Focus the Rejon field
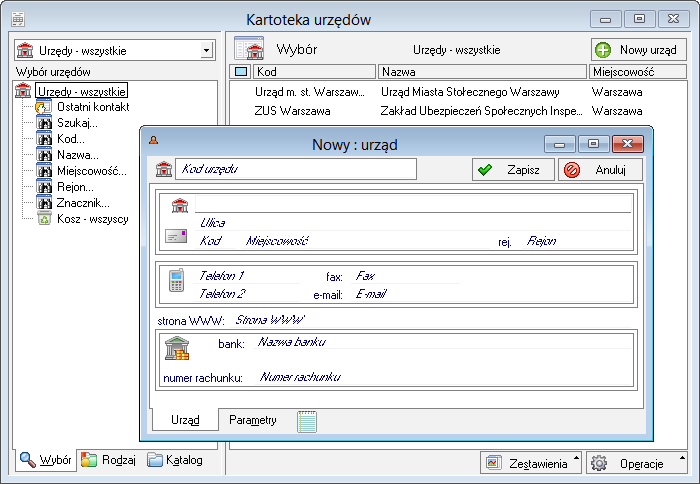The image size is (700, 484). click(x=577, y=241)
